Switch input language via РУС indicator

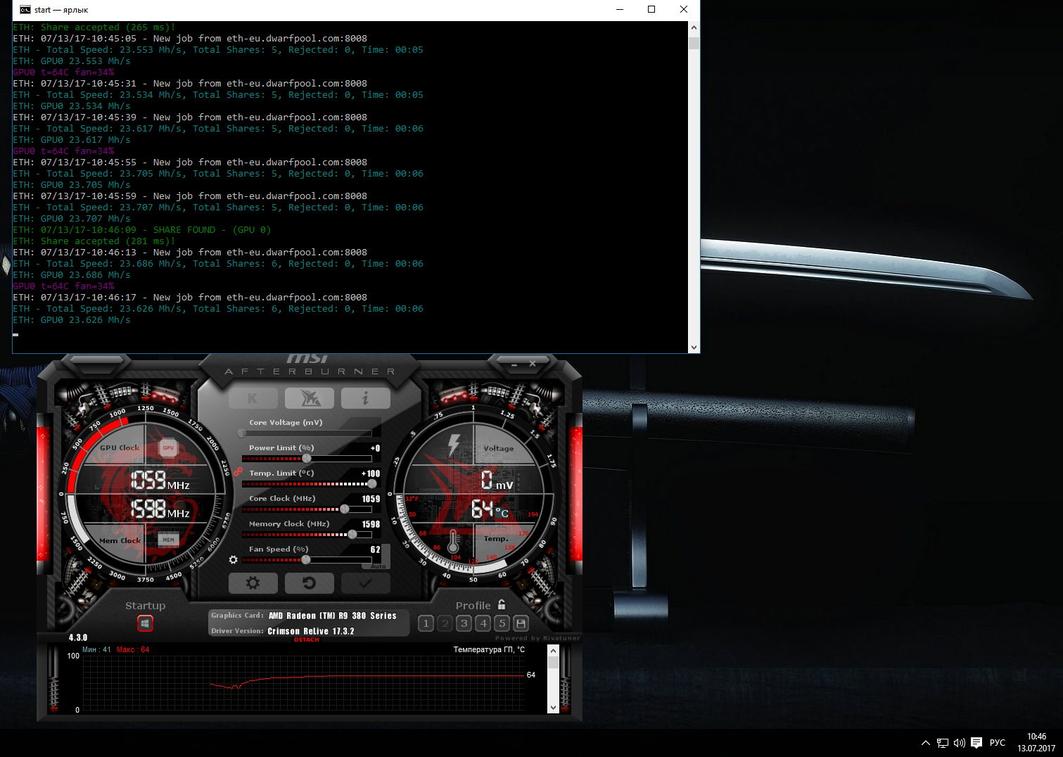pos(998,743)
